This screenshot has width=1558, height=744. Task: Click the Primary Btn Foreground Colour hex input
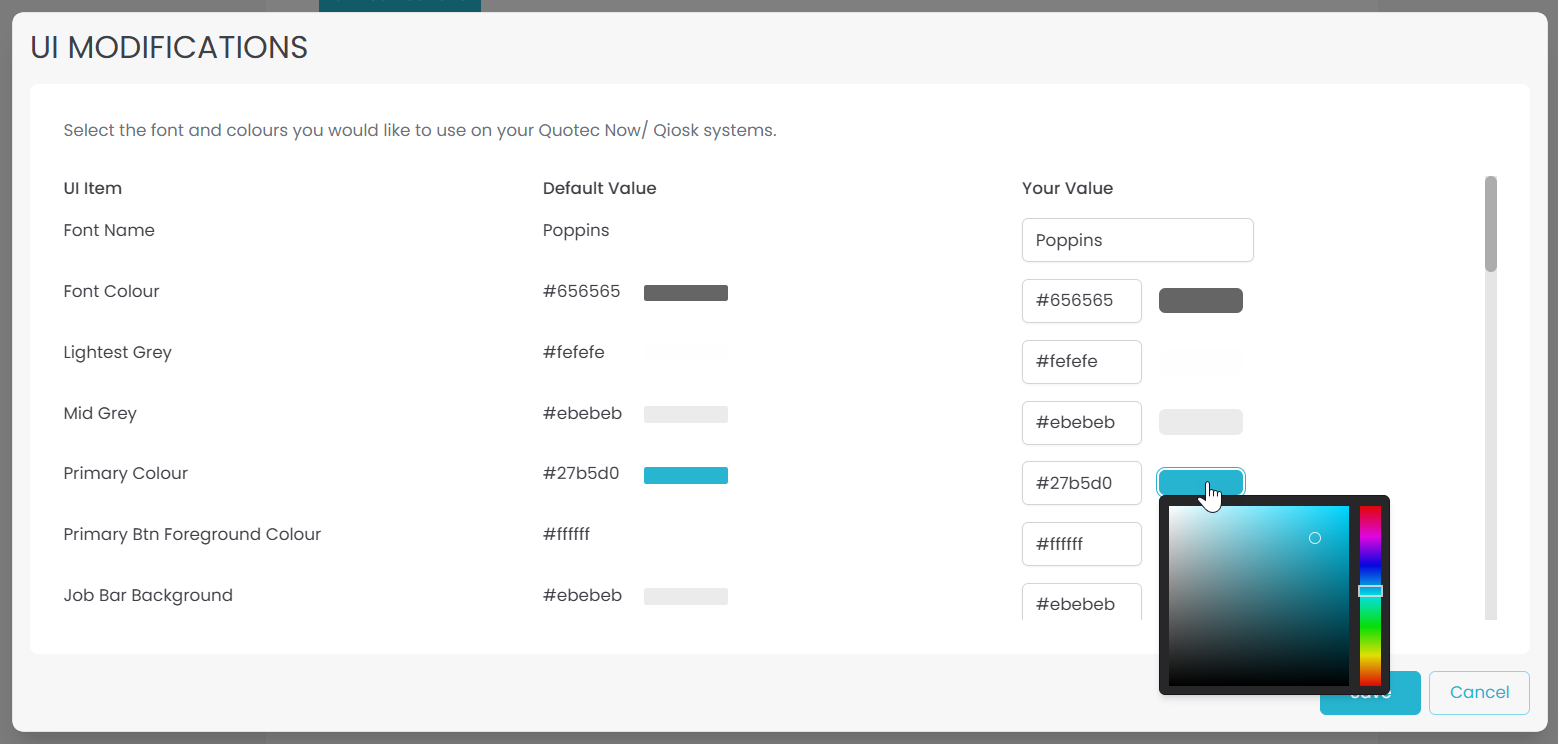[x=1082, y=544]
